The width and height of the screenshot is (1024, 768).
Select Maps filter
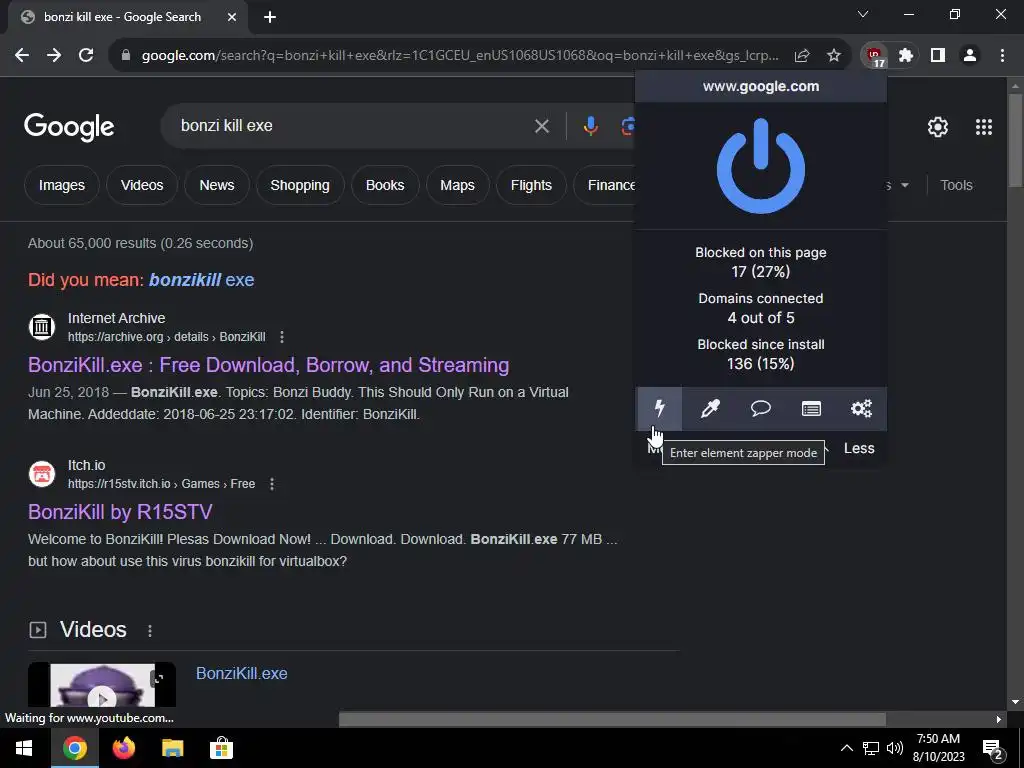click(457, 185)
